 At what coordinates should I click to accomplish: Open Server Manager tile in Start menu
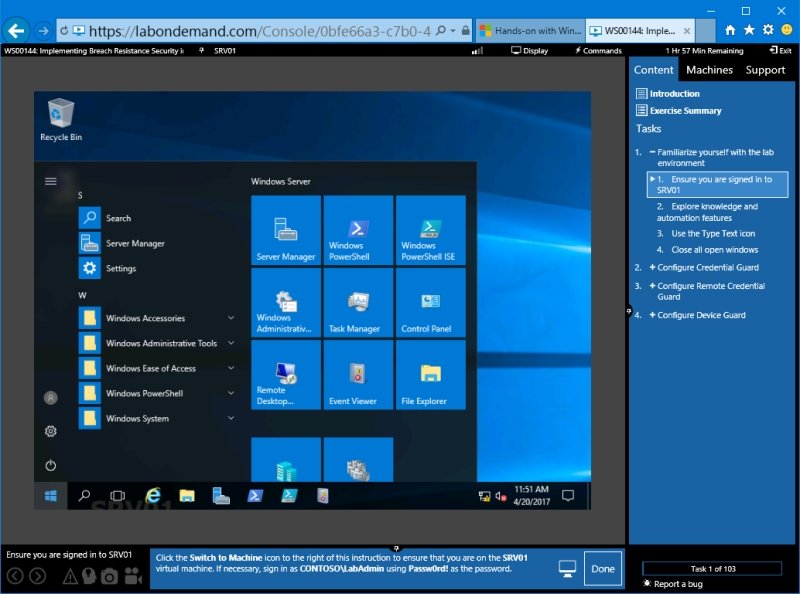286,230
